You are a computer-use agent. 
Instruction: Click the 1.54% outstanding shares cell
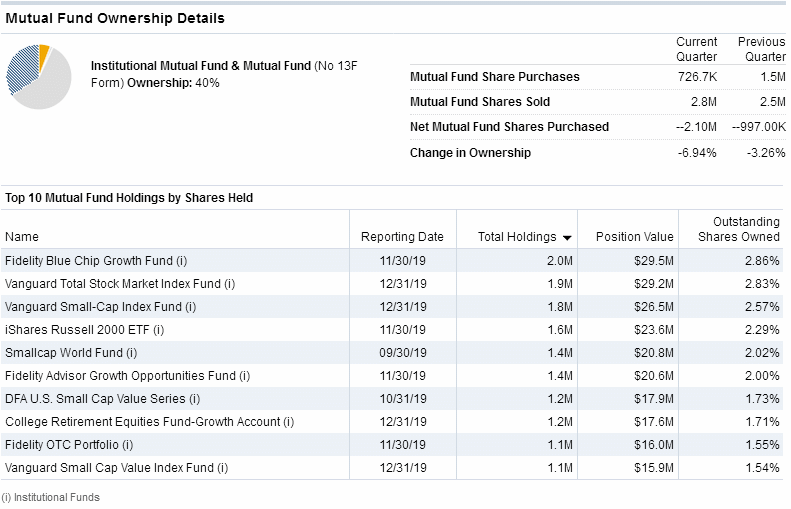[762, 468]
